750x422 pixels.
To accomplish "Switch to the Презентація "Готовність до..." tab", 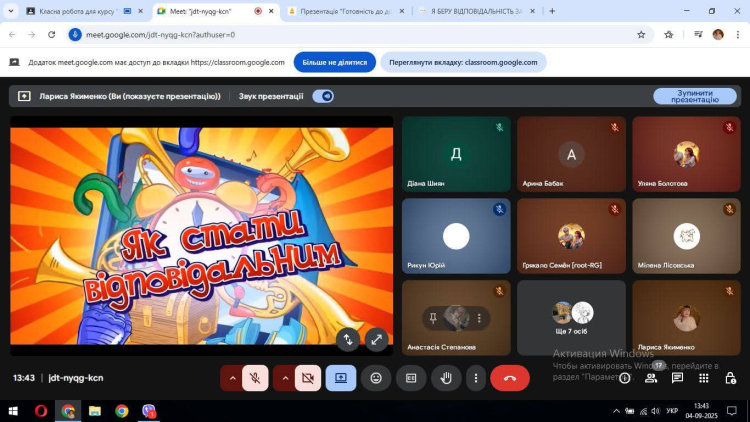I will tap(343, 11).
